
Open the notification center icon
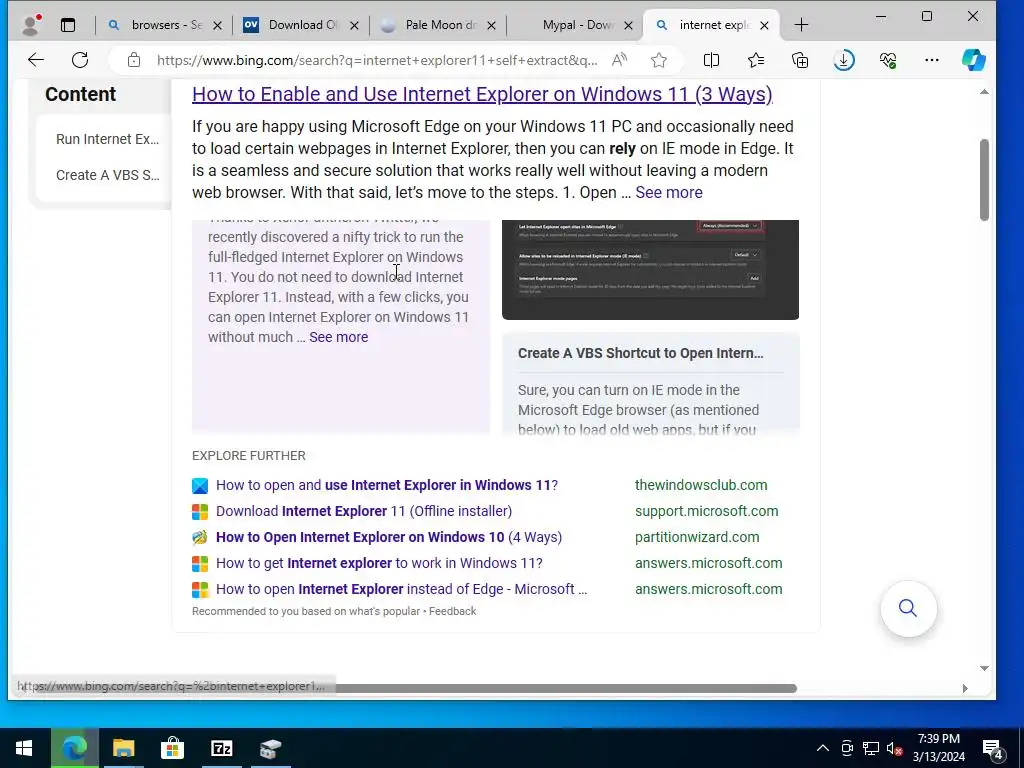point(993,749)
